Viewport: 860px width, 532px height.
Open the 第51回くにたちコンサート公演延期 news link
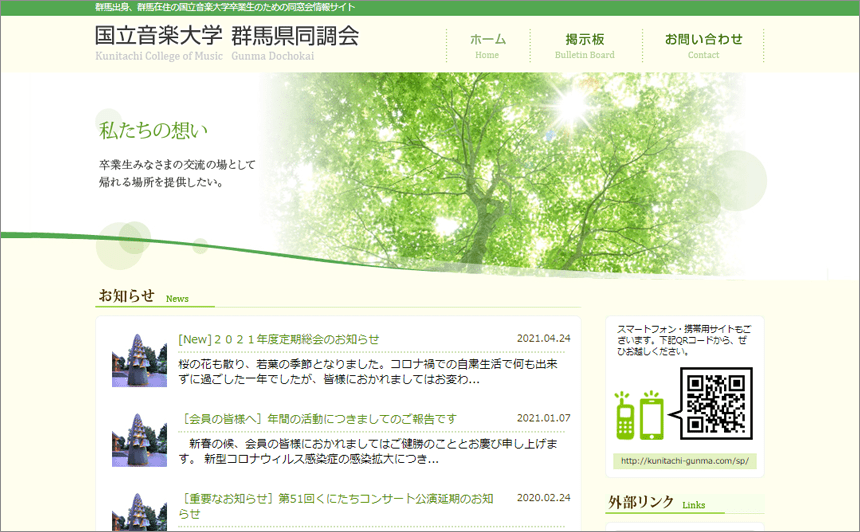pos(336,506)
